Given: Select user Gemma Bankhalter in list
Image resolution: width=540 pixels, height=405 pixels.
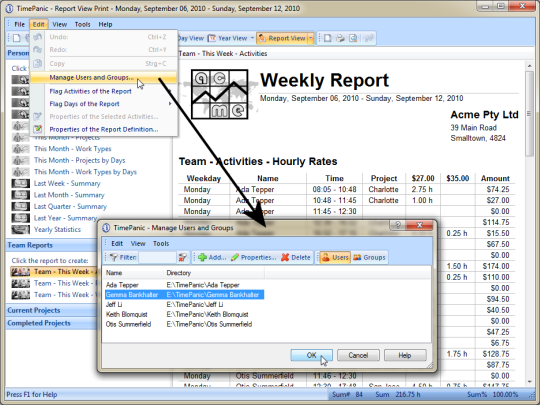Looking at the screenshot, I should click(x=185, y=295).
